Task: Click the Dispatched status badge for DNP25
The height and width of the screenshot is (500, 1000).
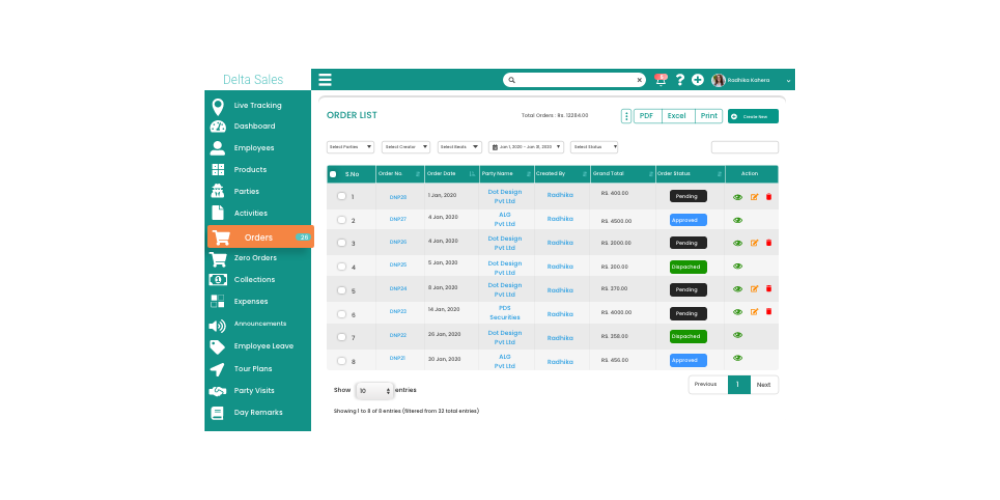Action: click(x=688, y=267)
